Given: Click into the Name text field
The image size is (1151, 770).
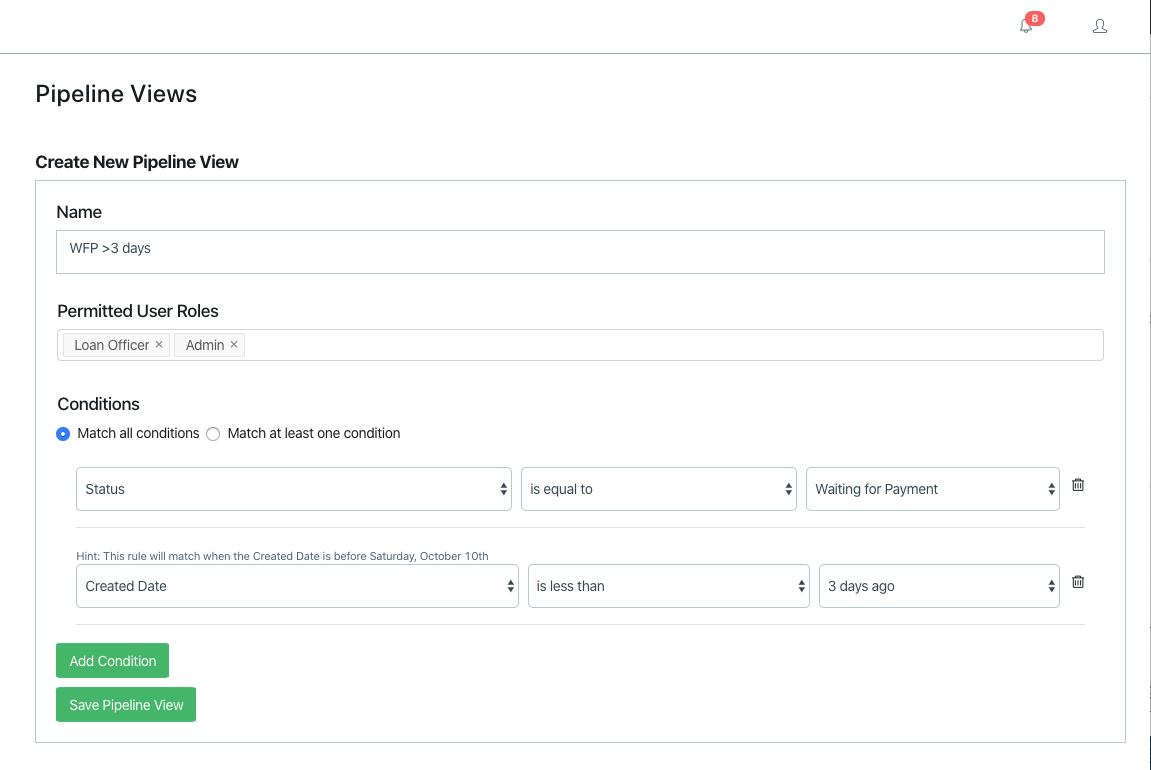Looking at the screenshot, I should [x=580, y=252].
